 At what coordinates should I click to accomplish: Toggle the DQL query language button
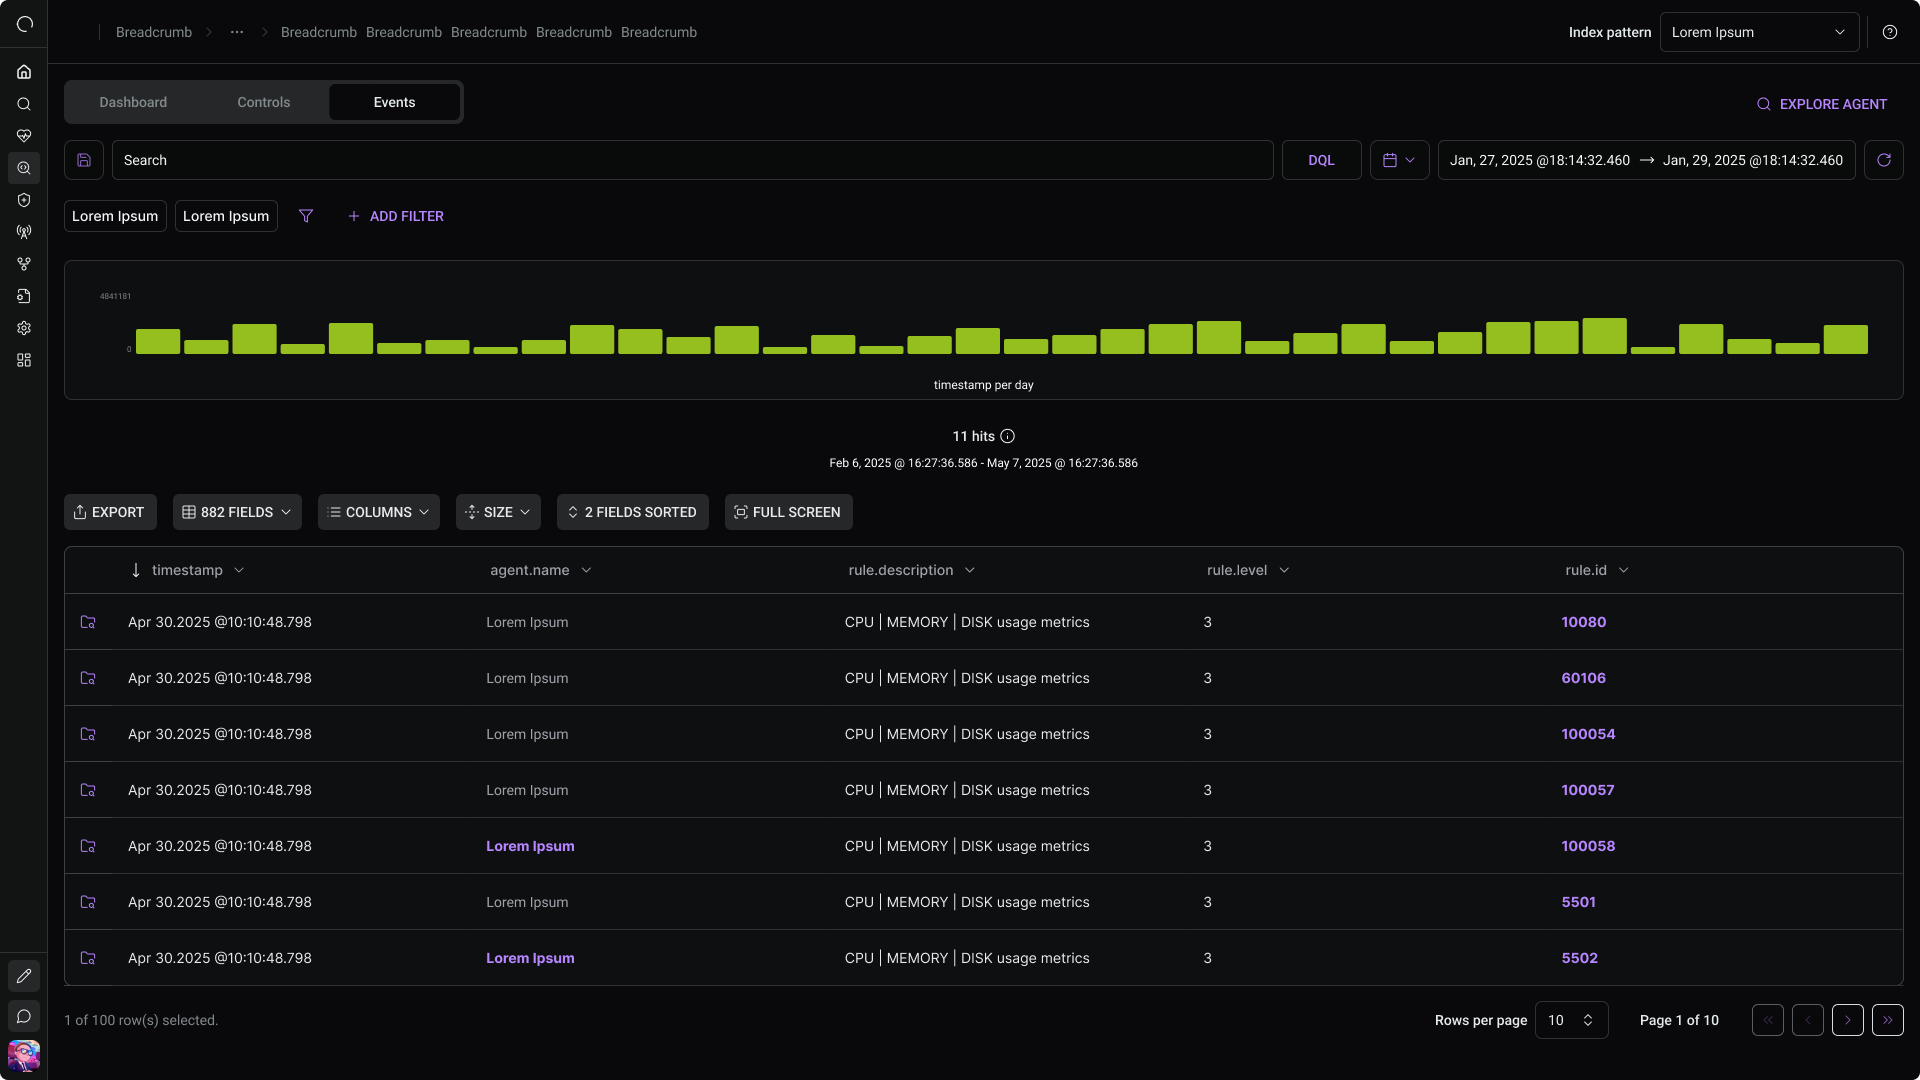(x=1321, y=160)
